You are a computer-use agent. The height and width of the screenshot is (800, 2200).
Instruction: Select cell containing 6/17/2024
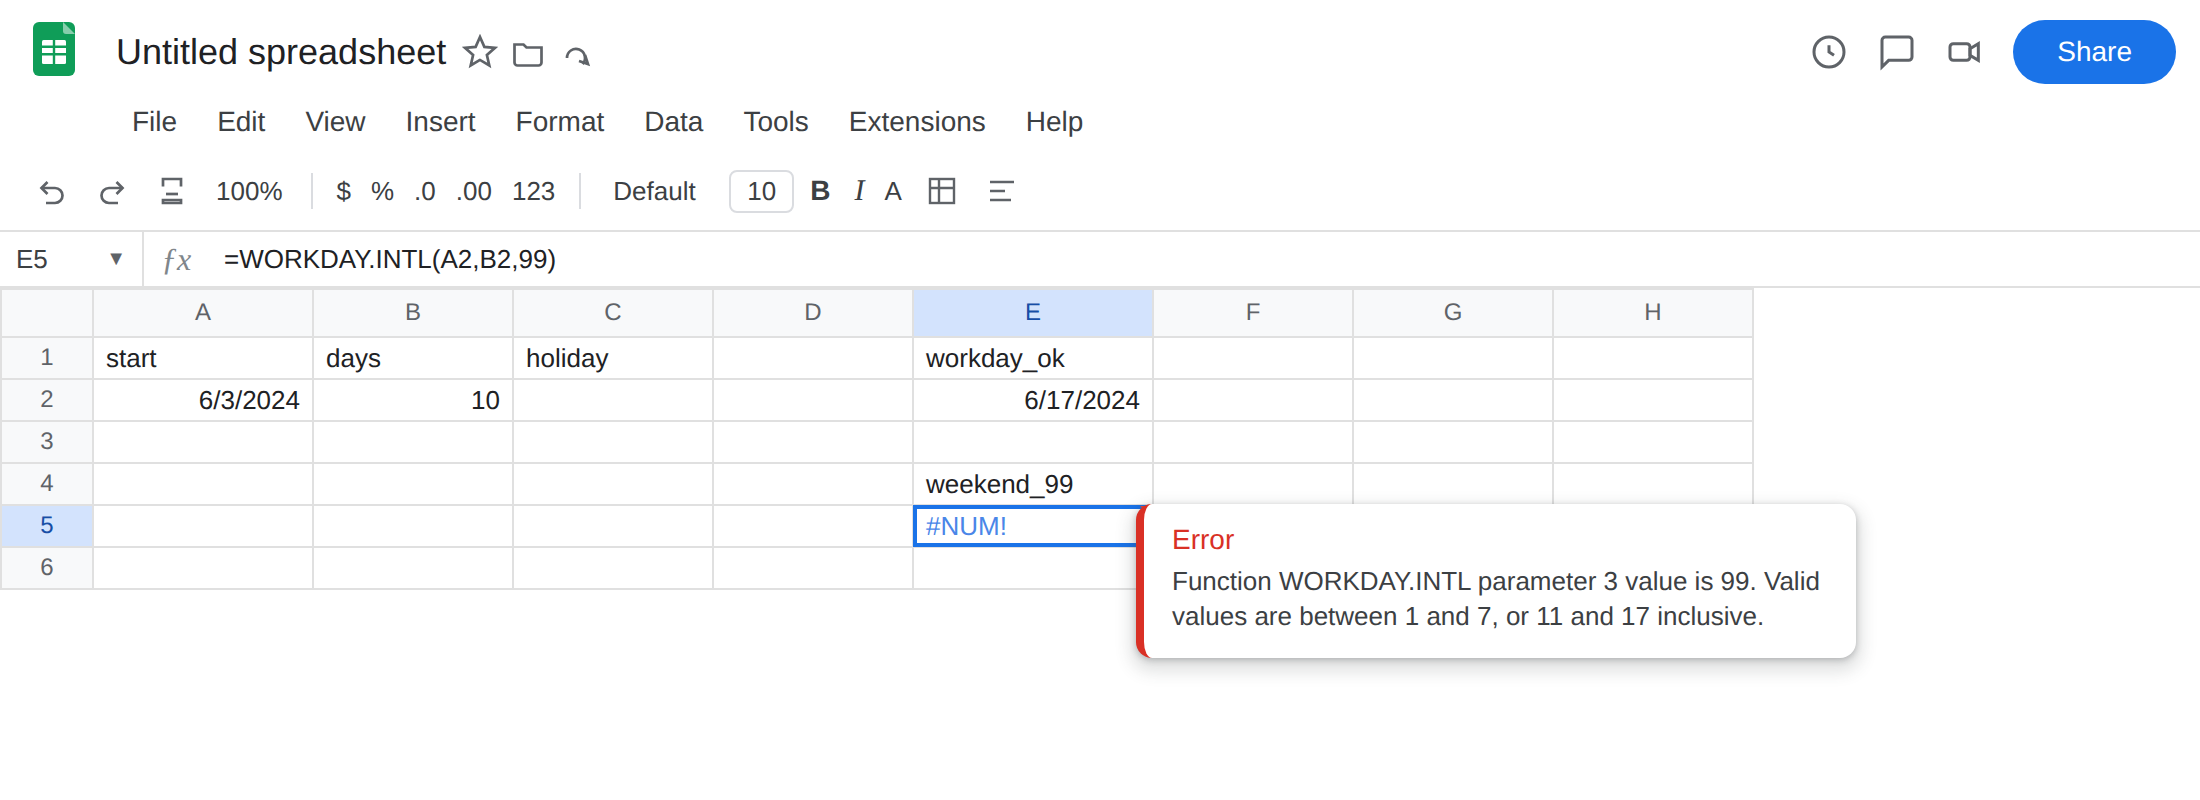click(1033, 400)
